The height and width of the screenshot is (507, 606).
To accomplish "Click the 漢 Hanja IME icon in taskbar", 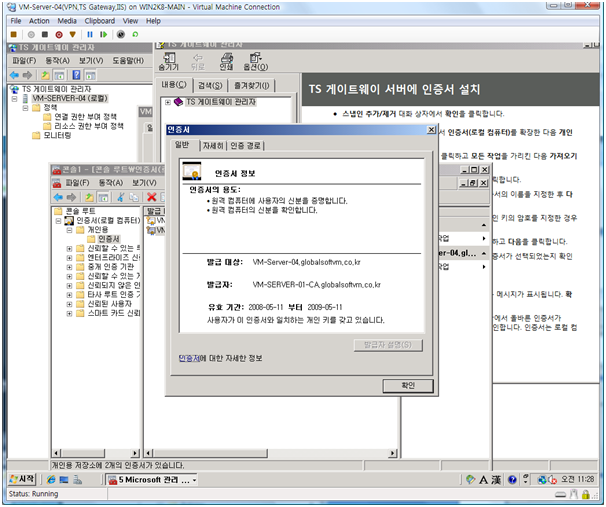I will pyautogui.click(x=496, y=480).
